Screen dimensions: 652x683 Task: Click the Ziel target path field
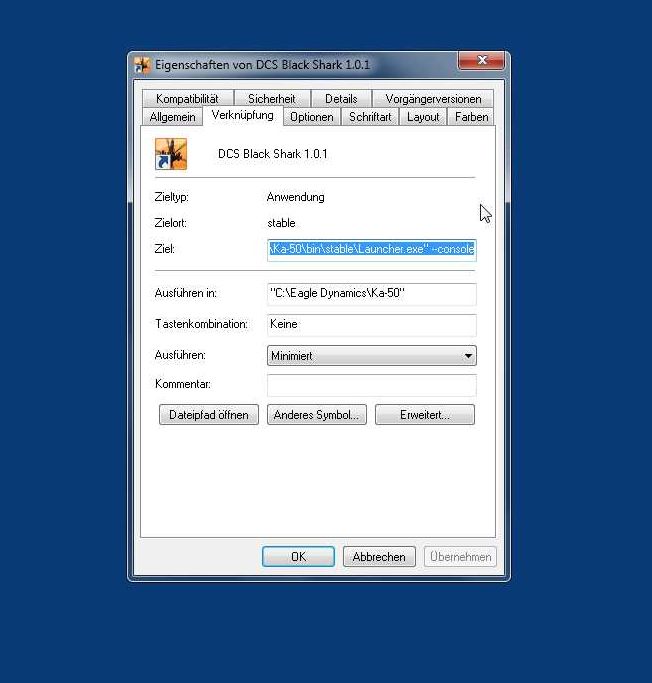click(x=372, y=250)
